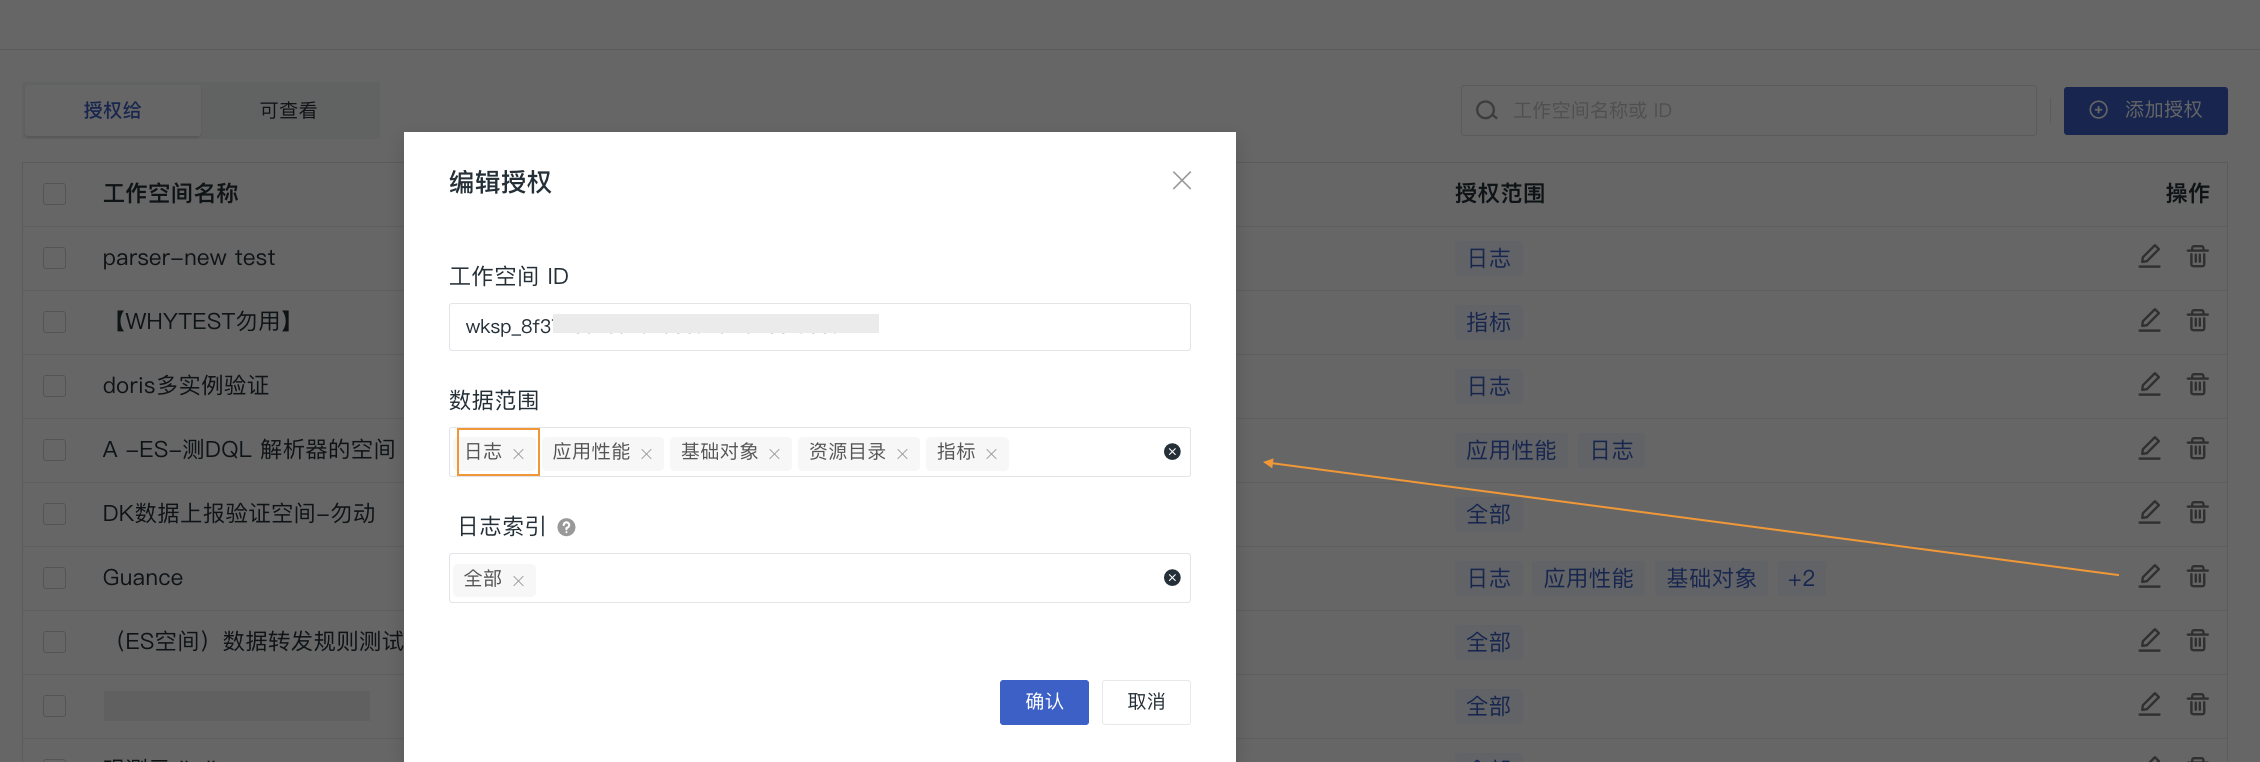The width and height of the screenshot is (2260, 762).
Task: Open the 数据范围 multi-select dropdown
Action: click(1080, 452)
